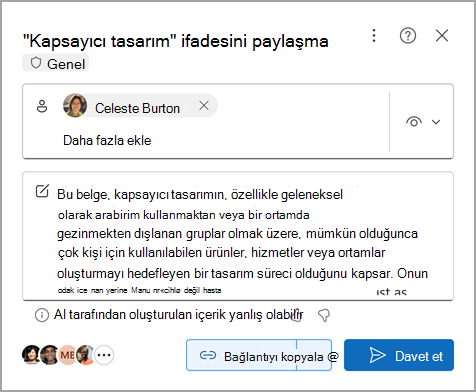
Task: Click the thumbs up feedback icon
Action: pos(296,315)
